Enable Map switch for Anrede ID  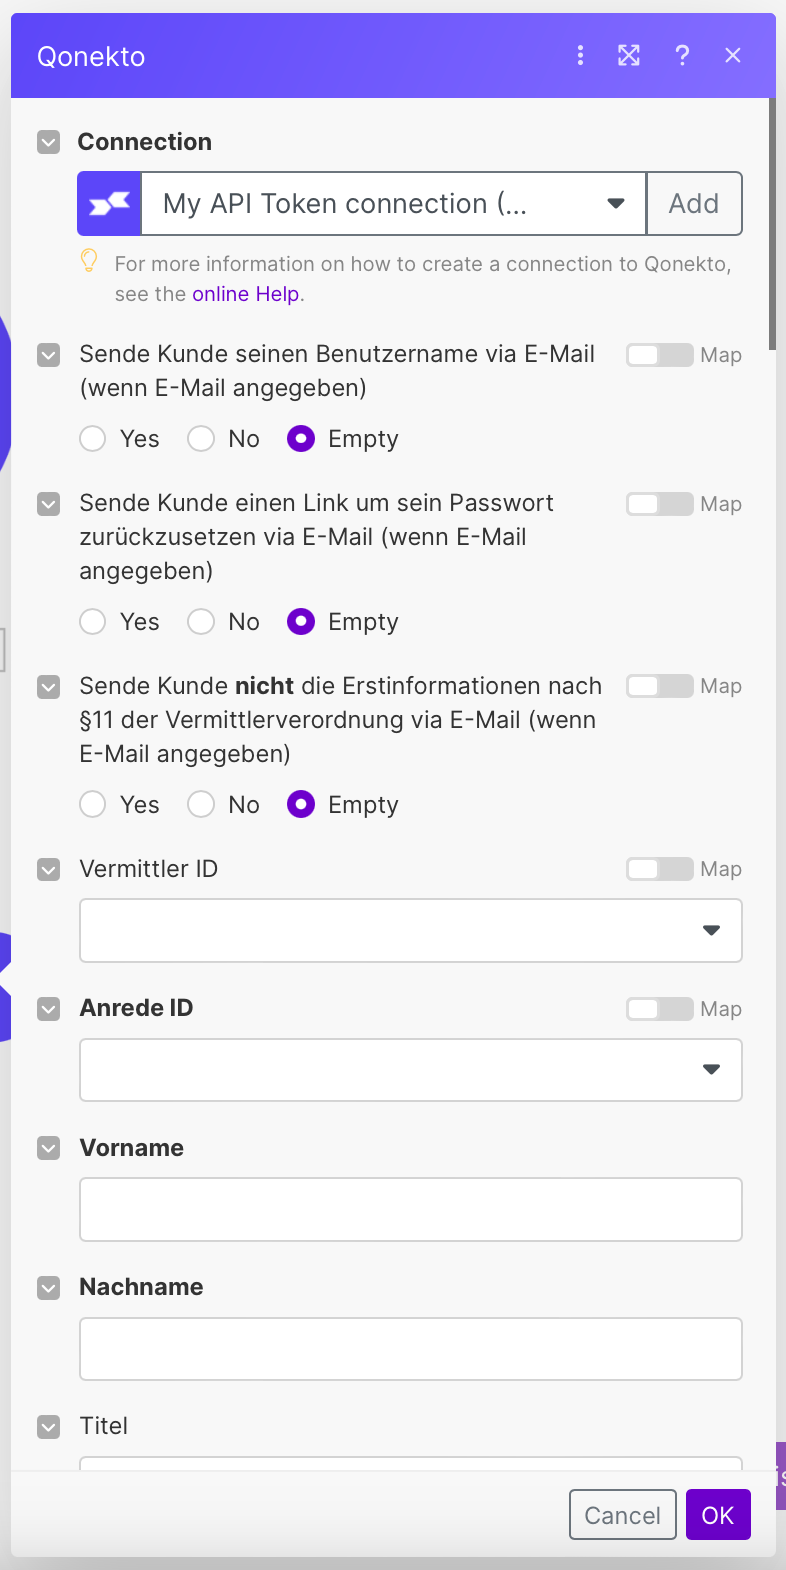[659, 1009]
